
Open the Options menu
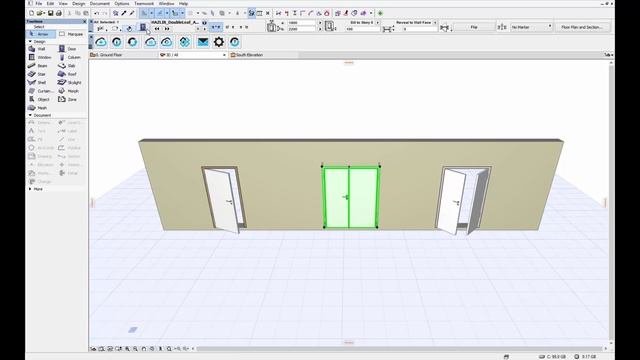pos(122,4)
